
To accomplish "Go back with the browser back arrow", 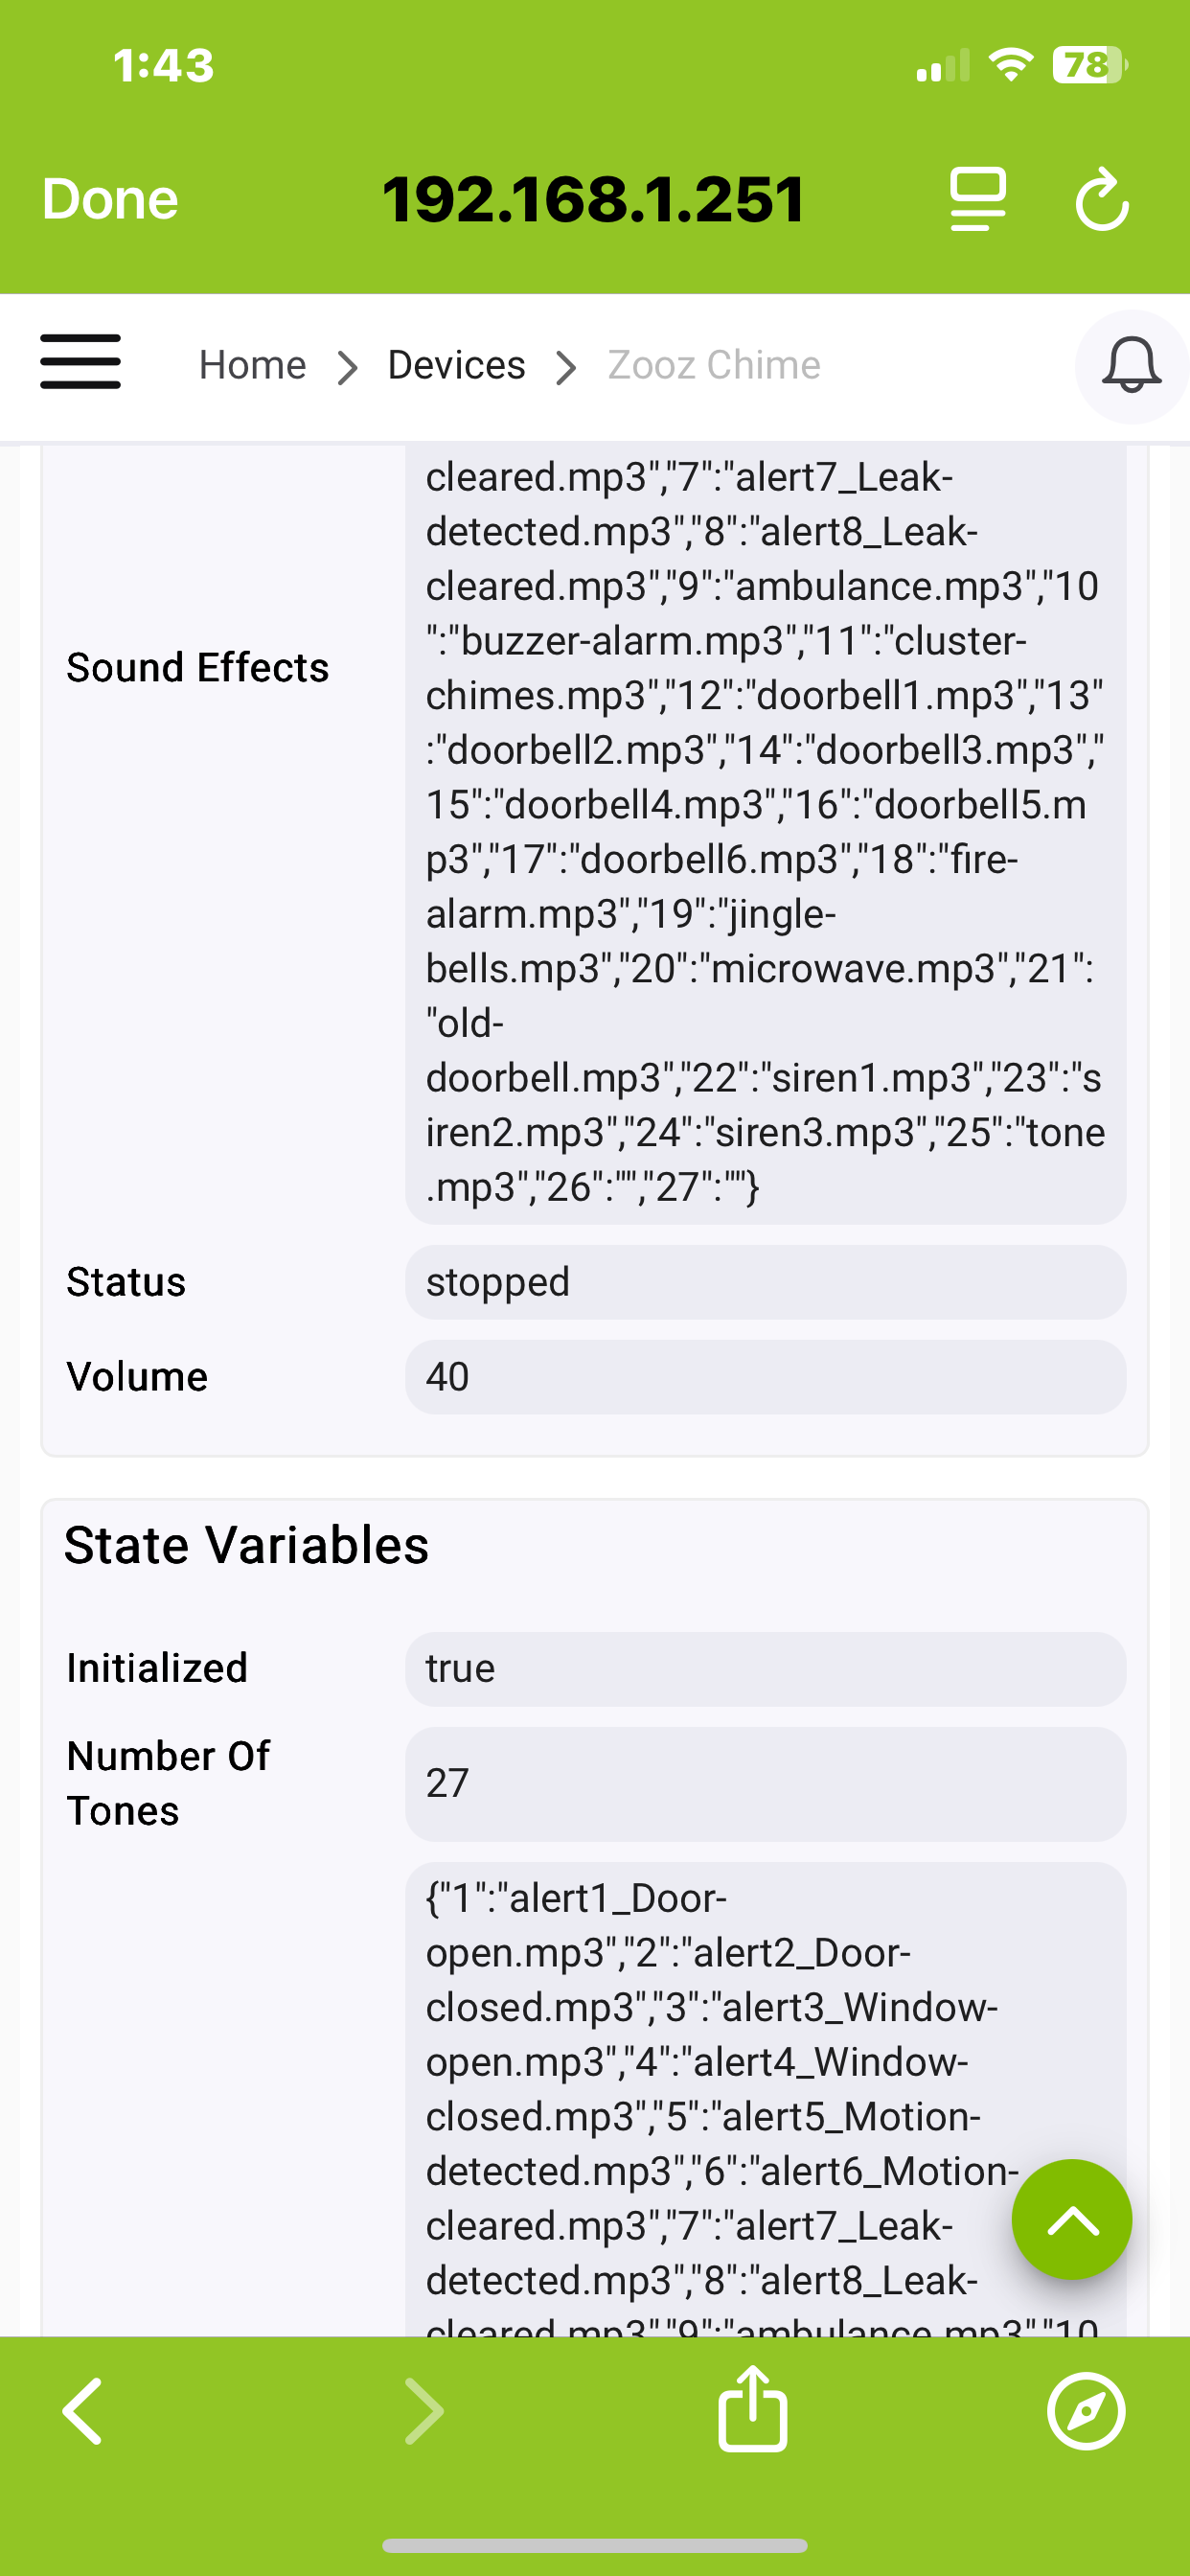I will (x=83, y=2411).
